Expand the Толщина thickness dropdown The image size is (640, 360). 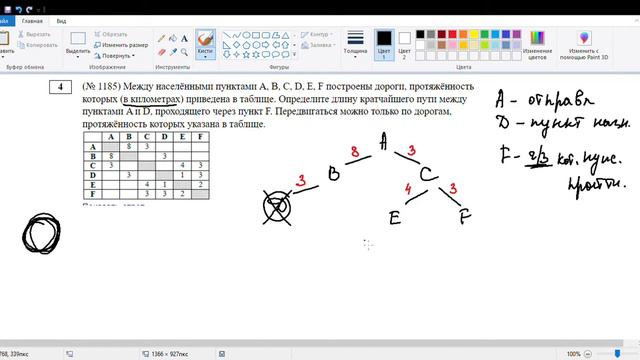[355, 45]
